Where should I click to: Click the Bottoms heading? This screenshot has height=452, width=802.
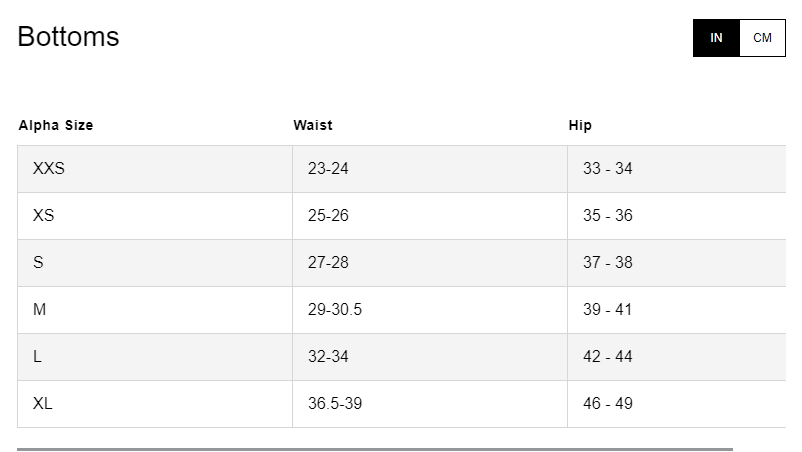[x=68, y=37]
